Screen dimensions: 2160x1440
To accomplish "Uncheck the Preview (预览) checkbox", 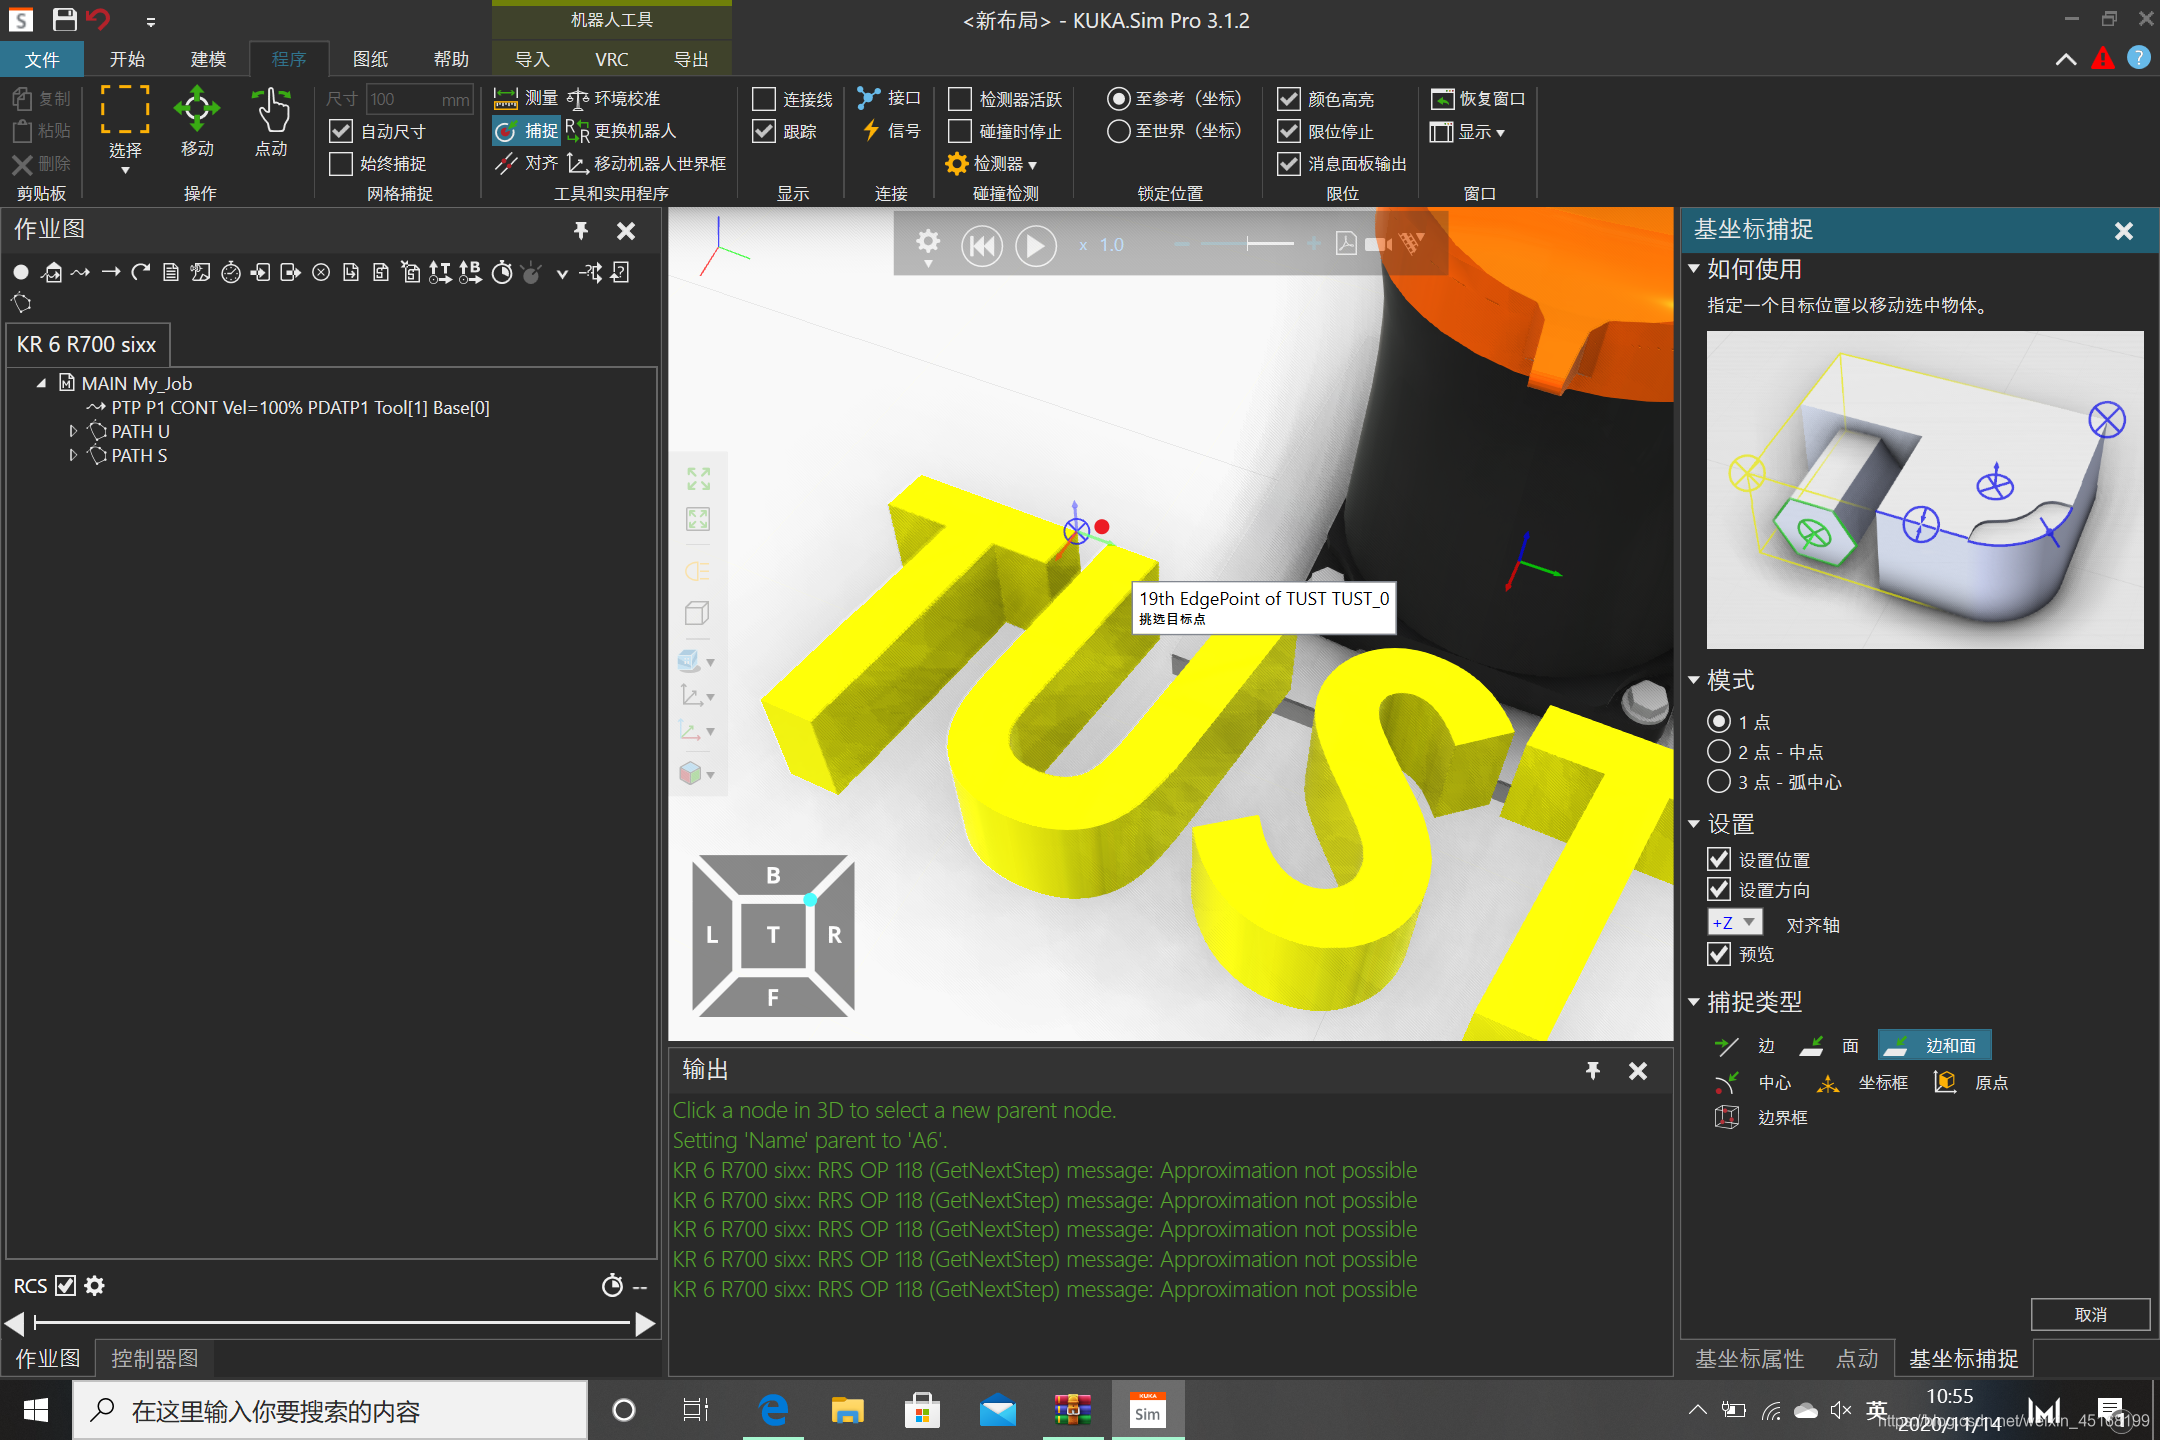I will click(1719, 954).
